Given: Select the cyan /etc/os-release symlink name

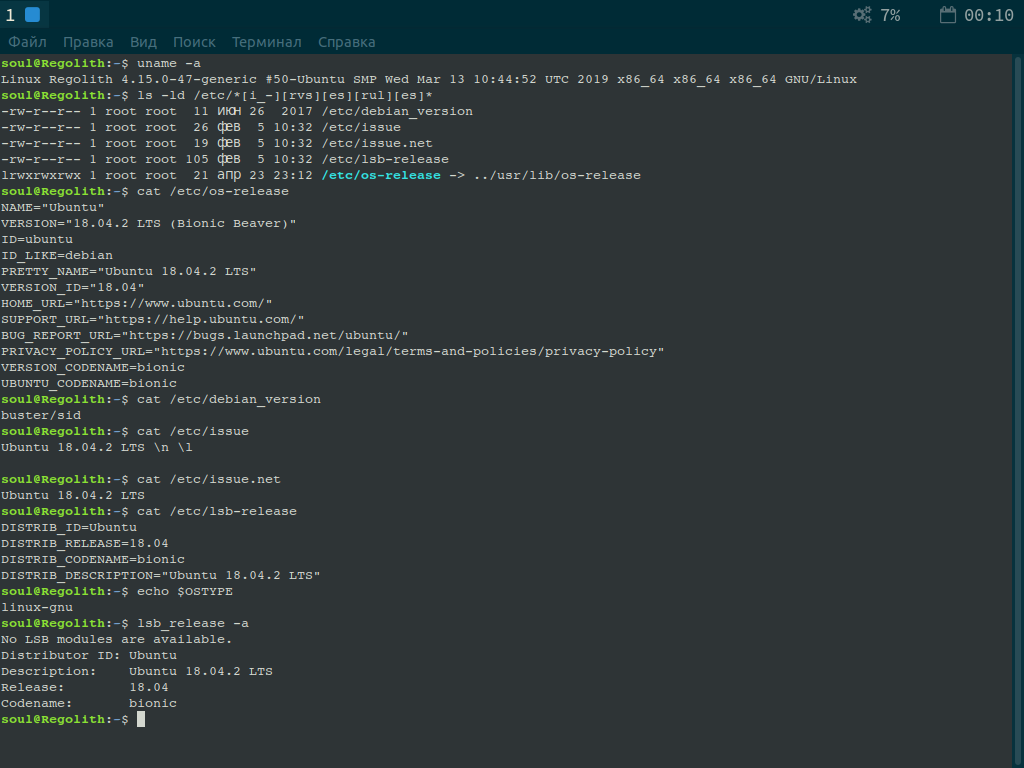Looking at the screenshot, I should 381,176.
